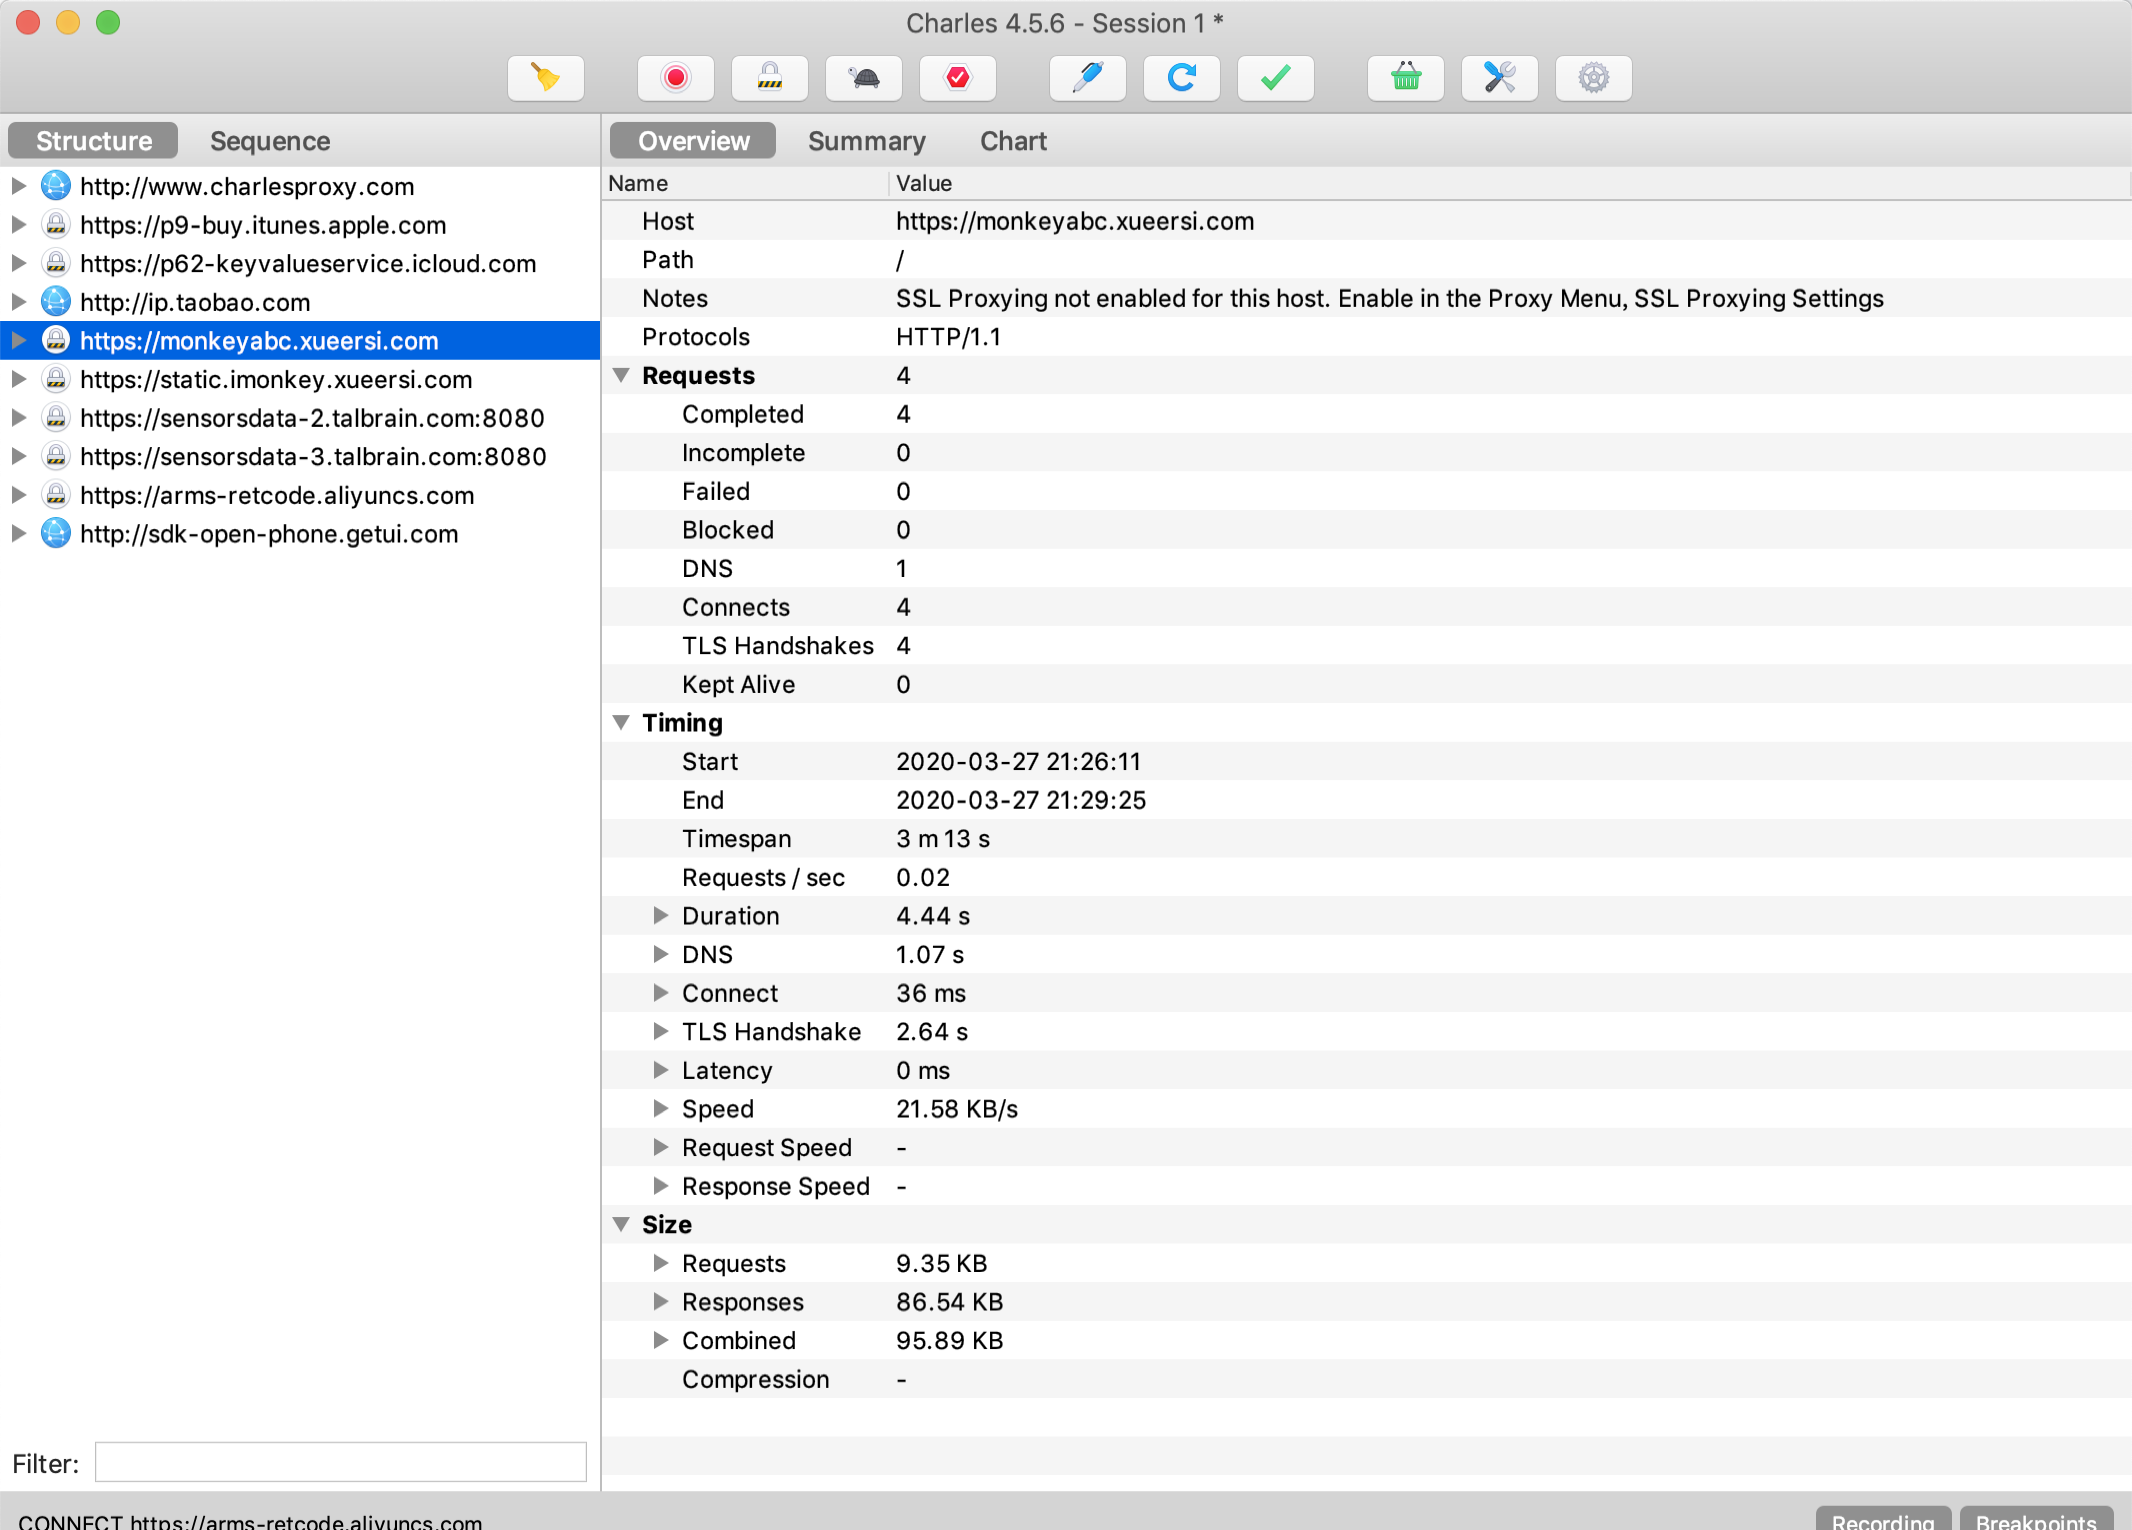
Task: Toggle recording with the red record button
Action: (676, 78)
